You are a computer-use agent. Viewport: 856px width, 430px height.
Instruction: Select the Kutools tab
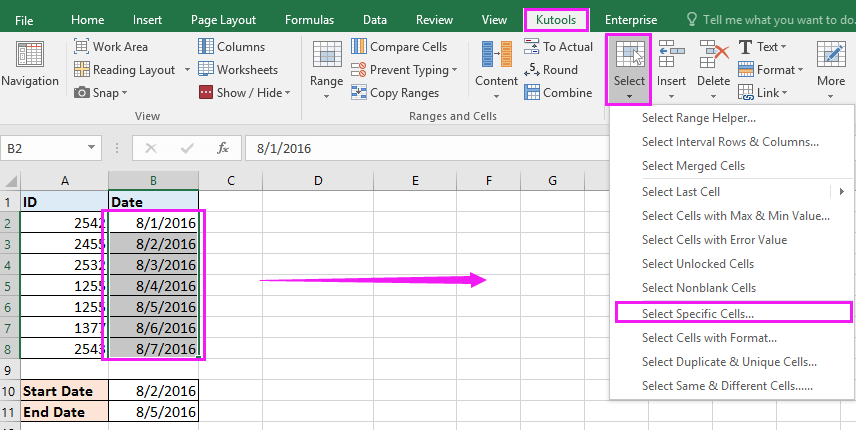pos(556,20)
